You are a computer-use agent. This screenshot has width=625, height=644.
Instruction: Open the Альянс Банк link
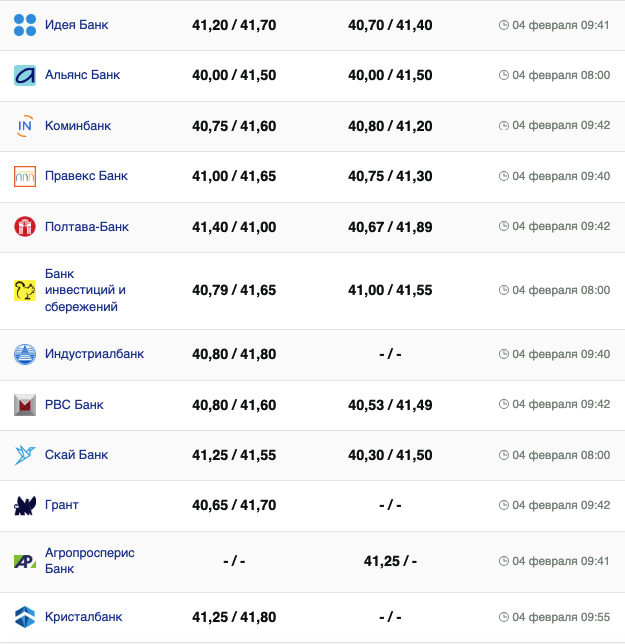pos(82,75)
